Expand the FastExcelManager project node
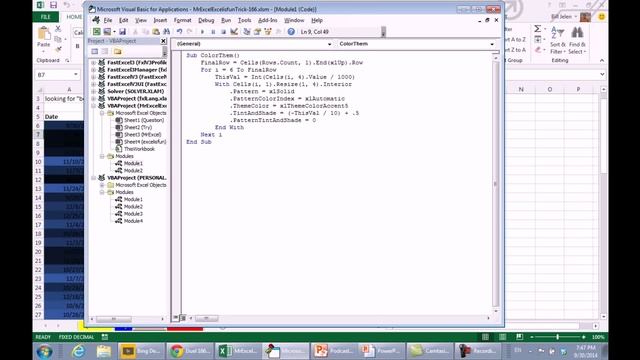640x360 pixels. (94, 69)
